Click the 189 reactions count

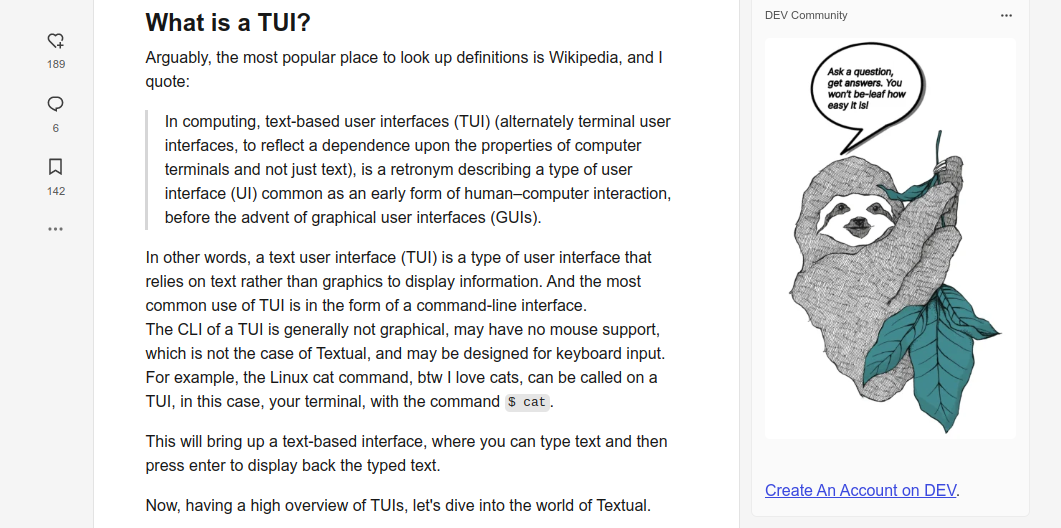tap(56, 64)
